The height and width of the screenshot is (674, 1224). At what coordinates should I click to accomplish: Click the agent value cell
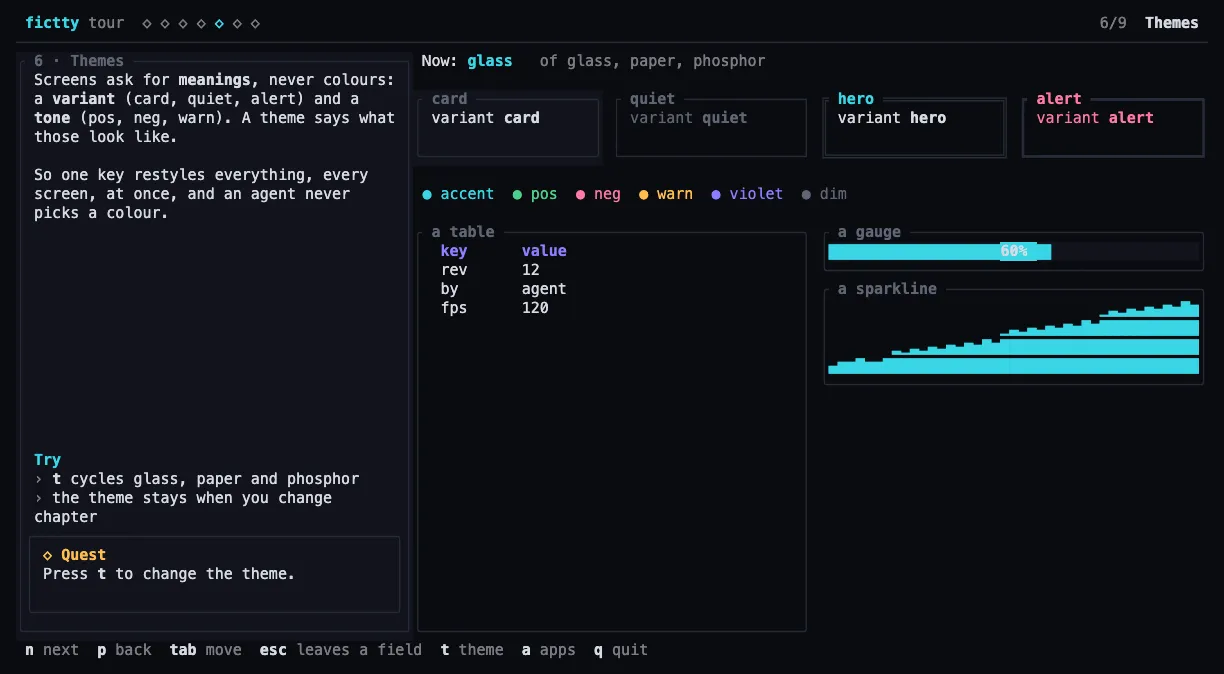[x=544, y=289]
